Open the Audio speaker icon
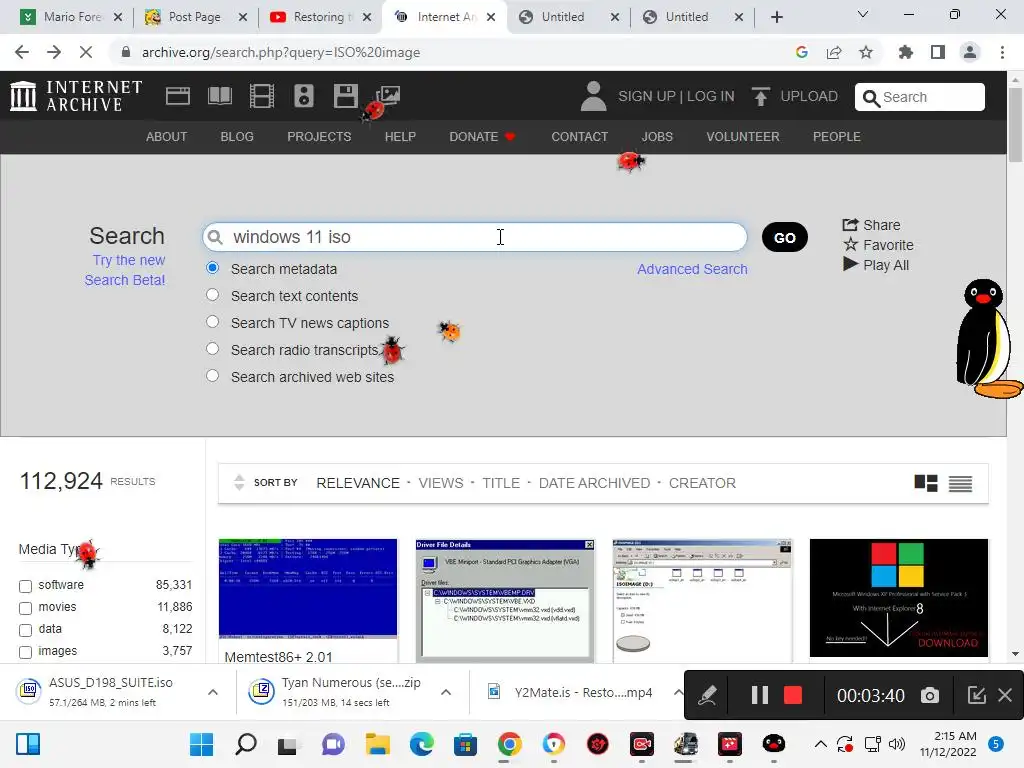 point(304,96)
